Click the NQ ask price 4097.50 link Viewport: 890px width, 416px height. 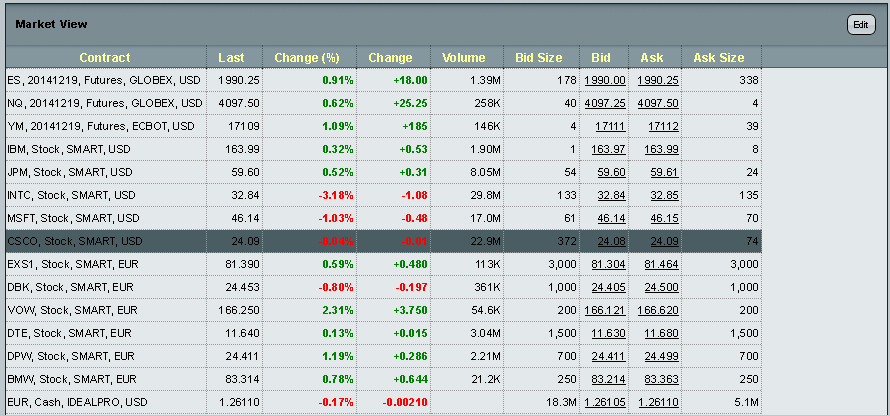pos(657,103)
